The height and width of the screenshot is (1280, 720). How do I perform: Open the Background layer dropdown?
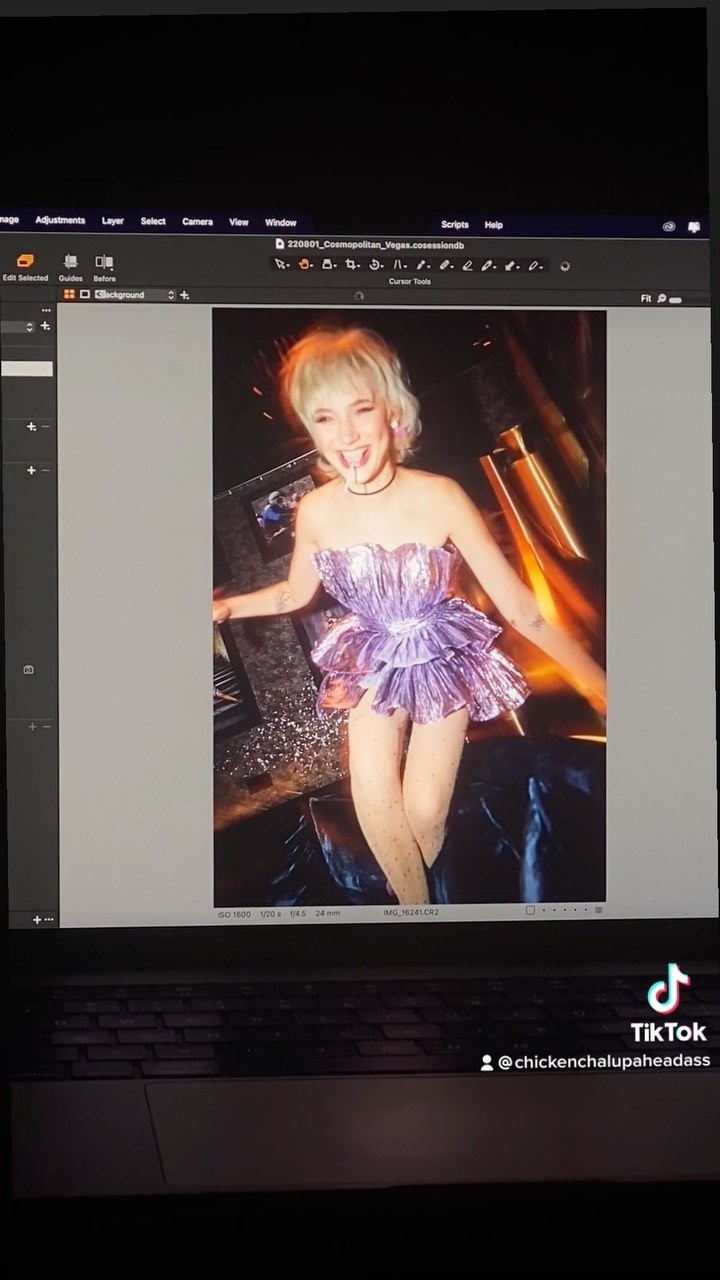tap(135, 295)
